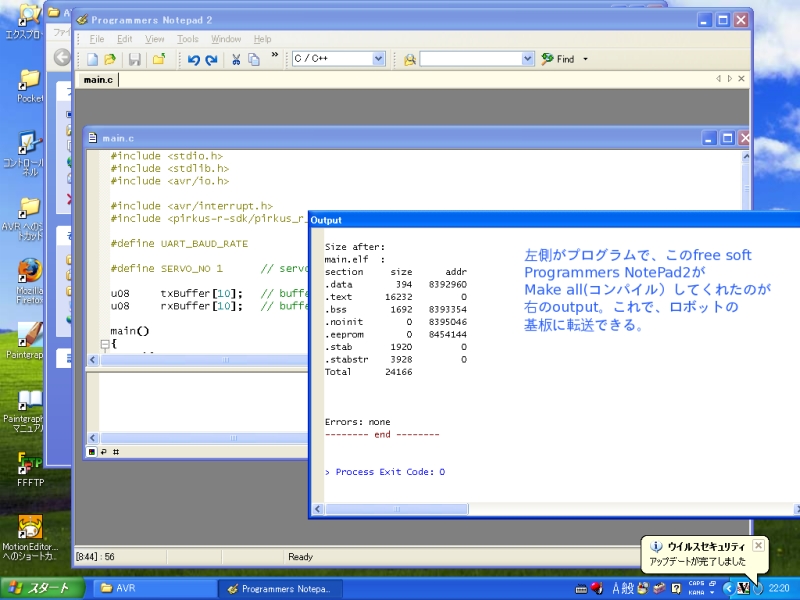800x600 pixels.
Task: Click the main.c child window document icon
Action: coord(92,138)
